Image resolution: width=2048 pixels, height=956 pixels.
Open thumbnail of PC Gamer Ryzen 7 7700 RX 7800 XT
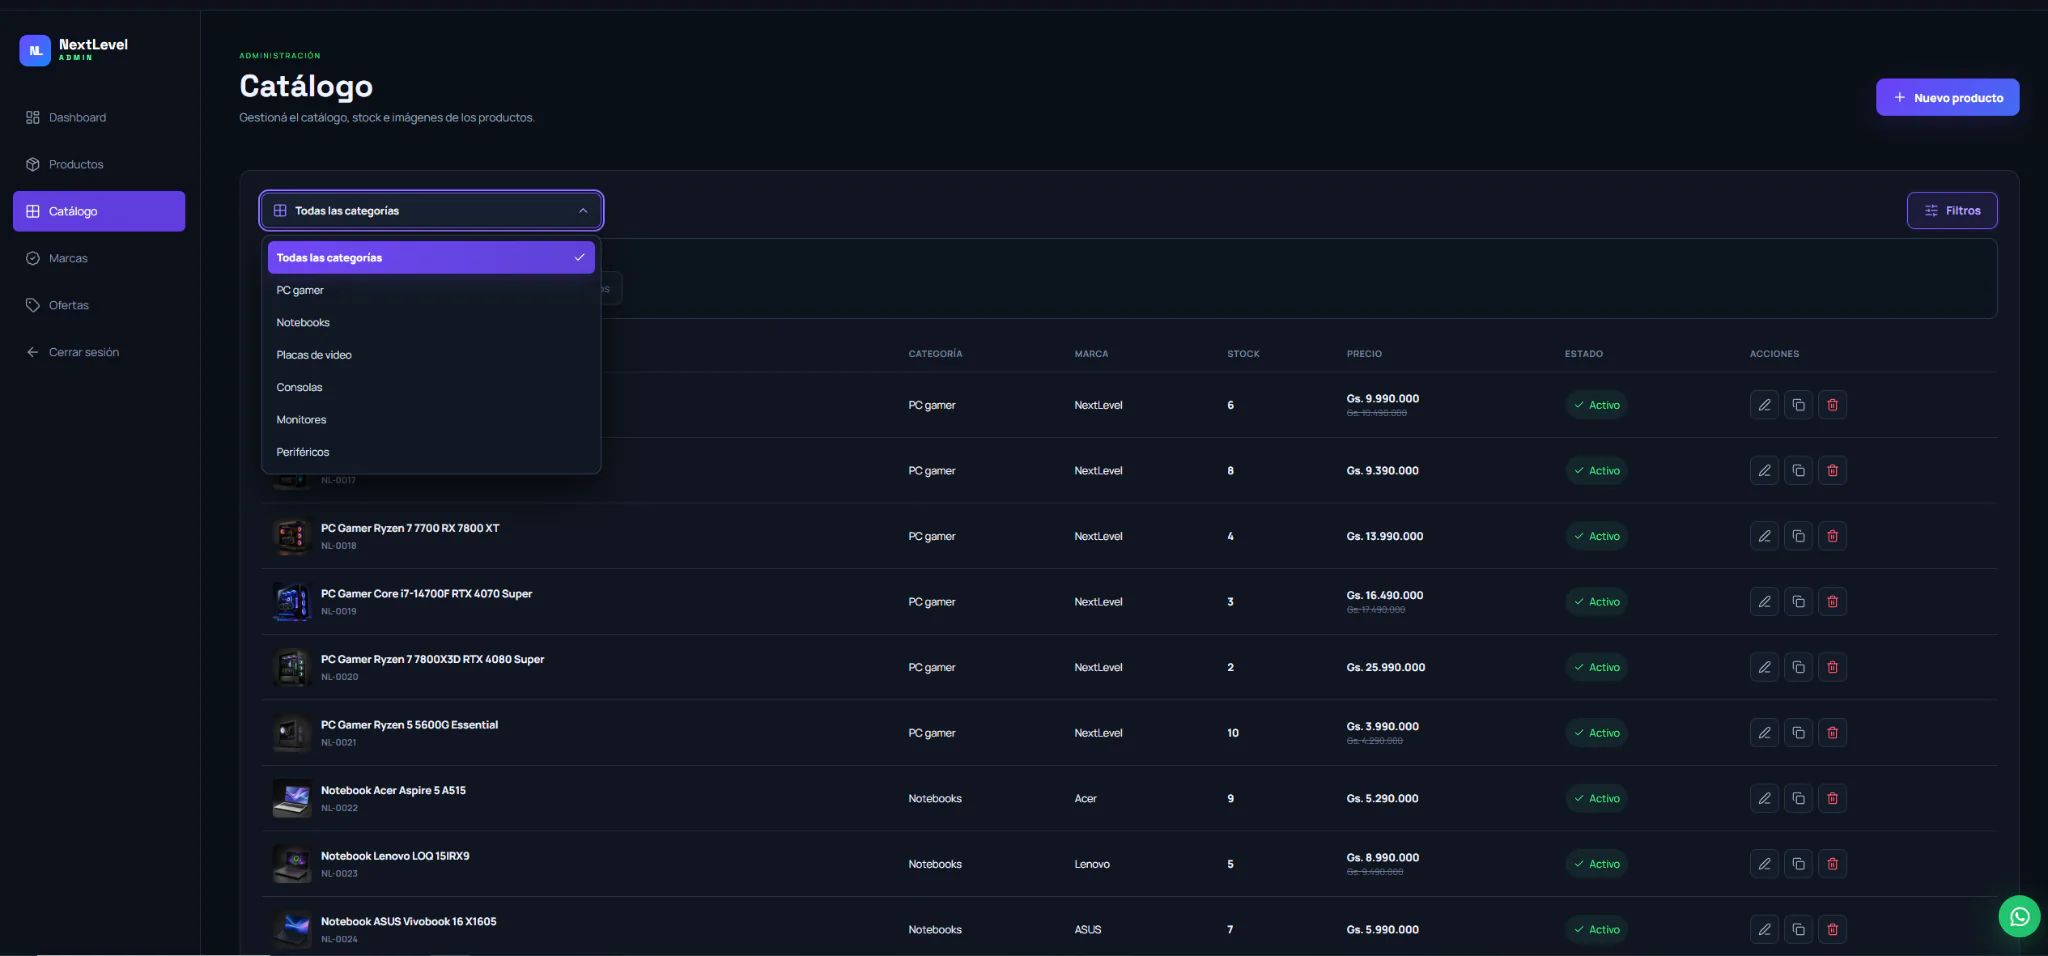[292, 536]
